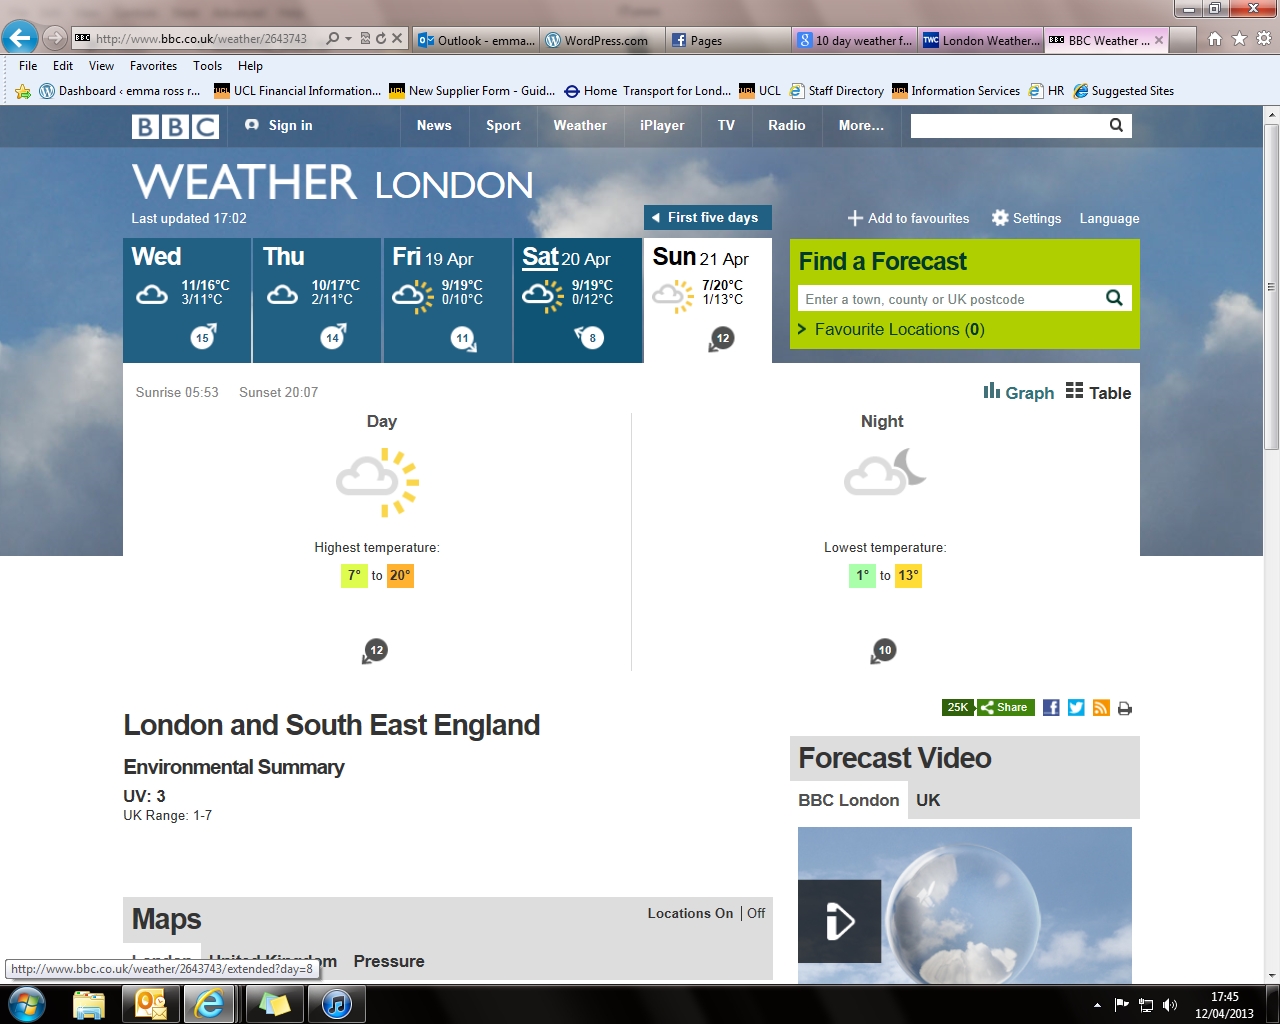Open the File menu

click(28, 66)
